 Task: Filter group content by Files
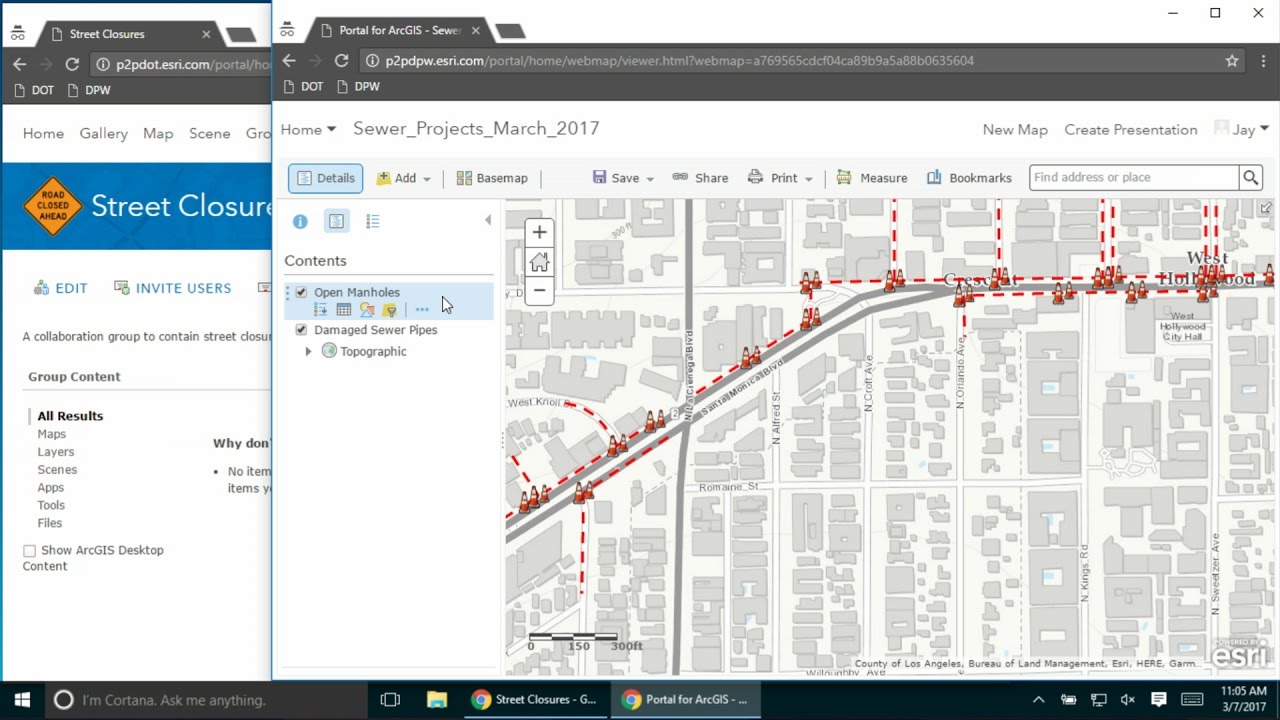[x=50, y=523]
